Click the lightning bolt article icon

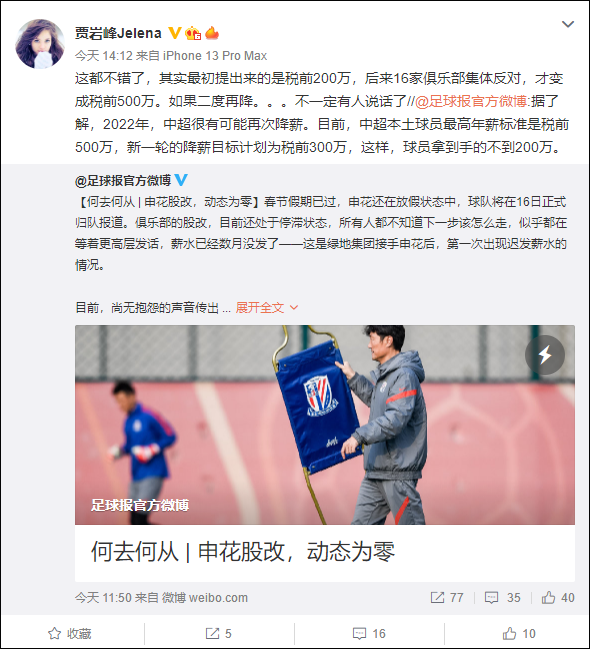click(544, 355)
